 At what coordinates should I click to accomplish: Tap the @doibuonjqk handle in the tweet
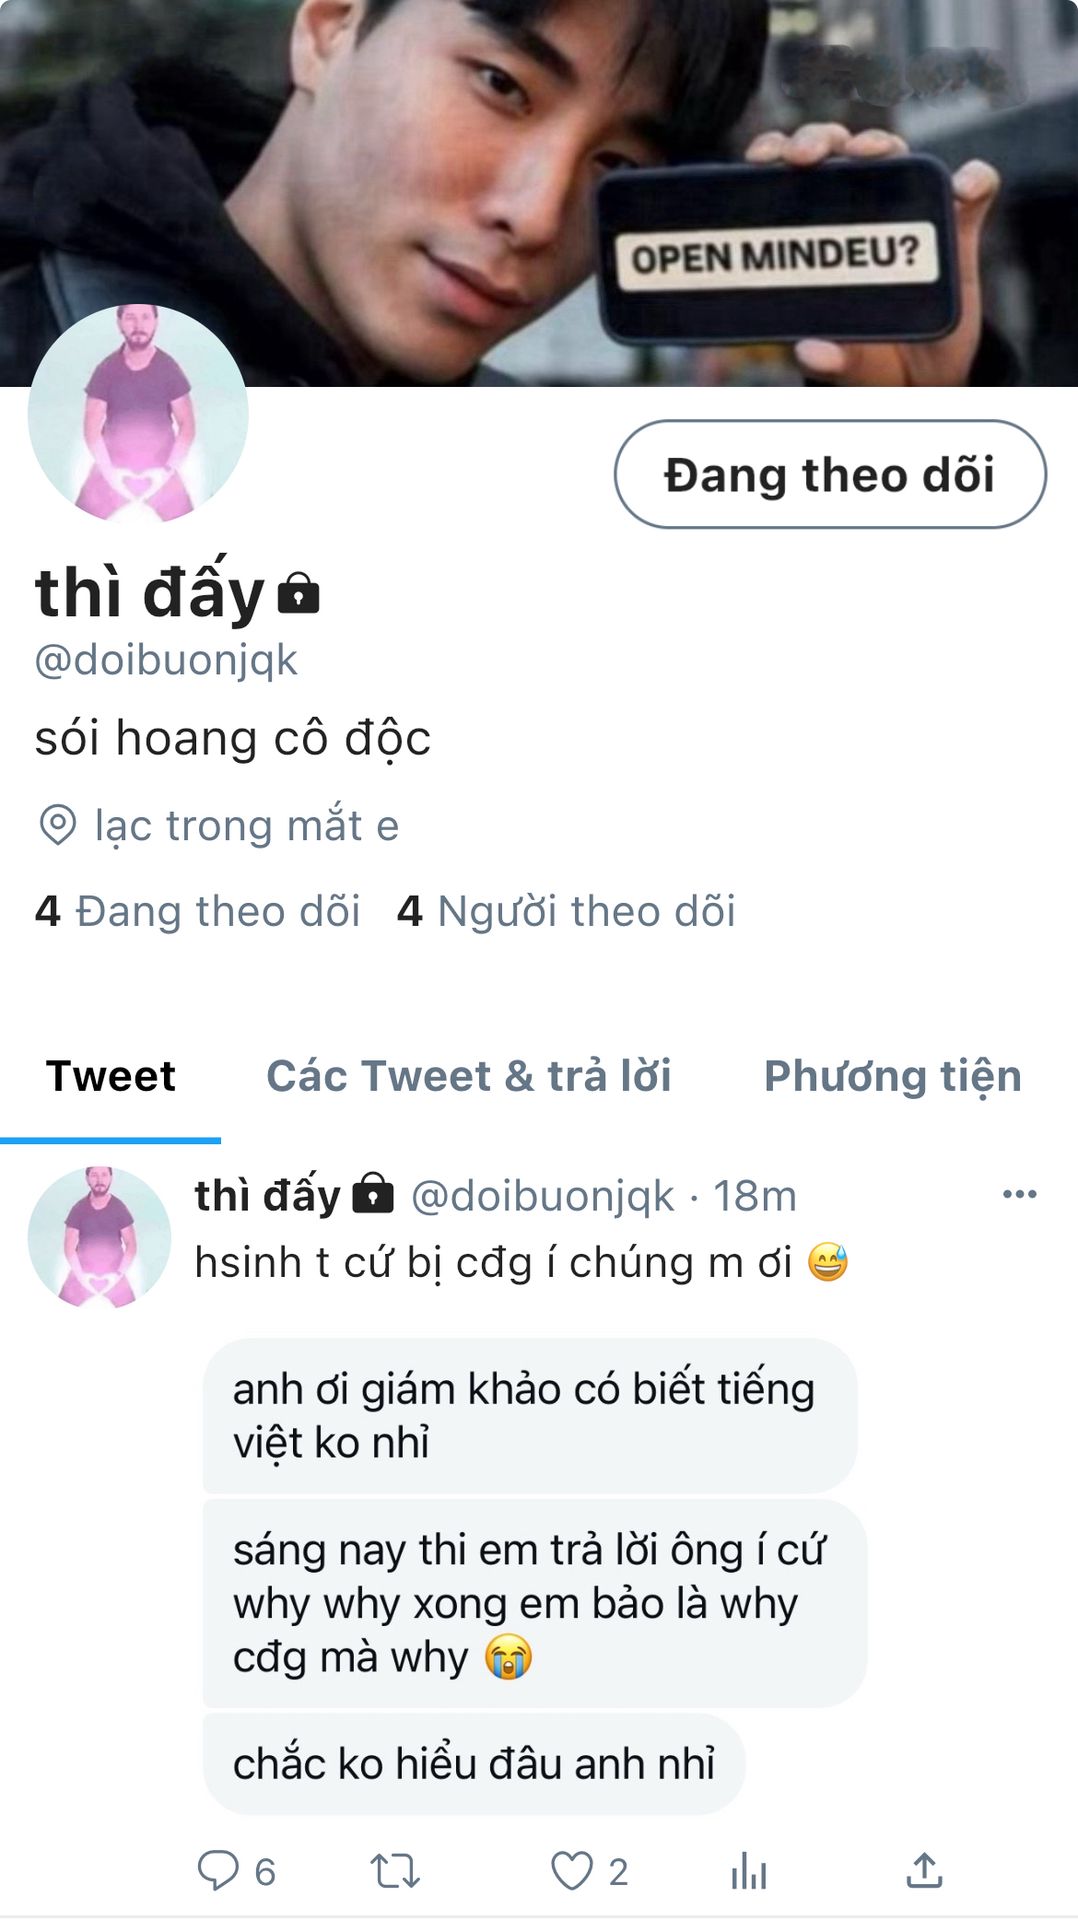coord(542,1195)
